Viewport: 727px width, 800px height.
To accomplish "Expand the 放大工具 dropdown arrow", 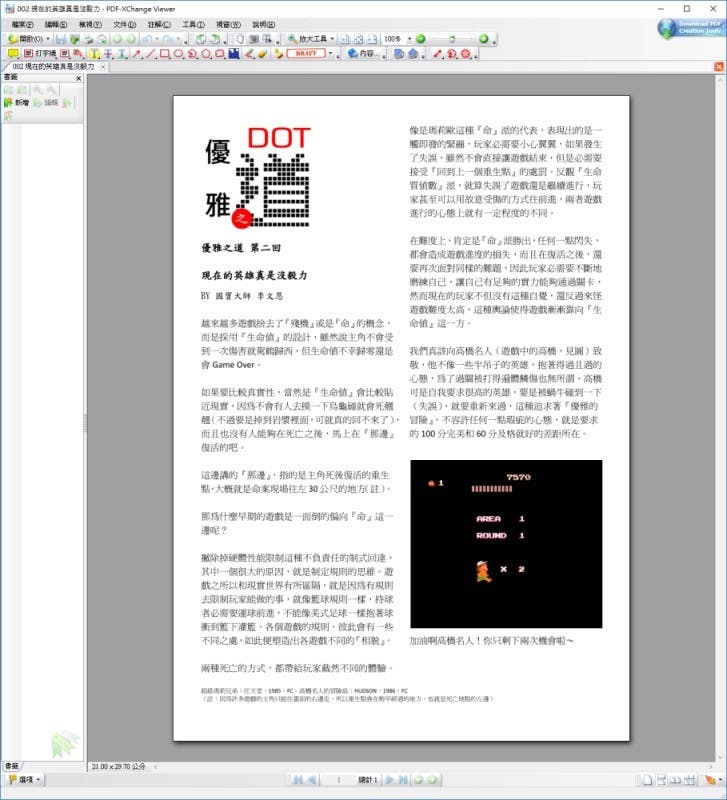I will coord(332,39).
